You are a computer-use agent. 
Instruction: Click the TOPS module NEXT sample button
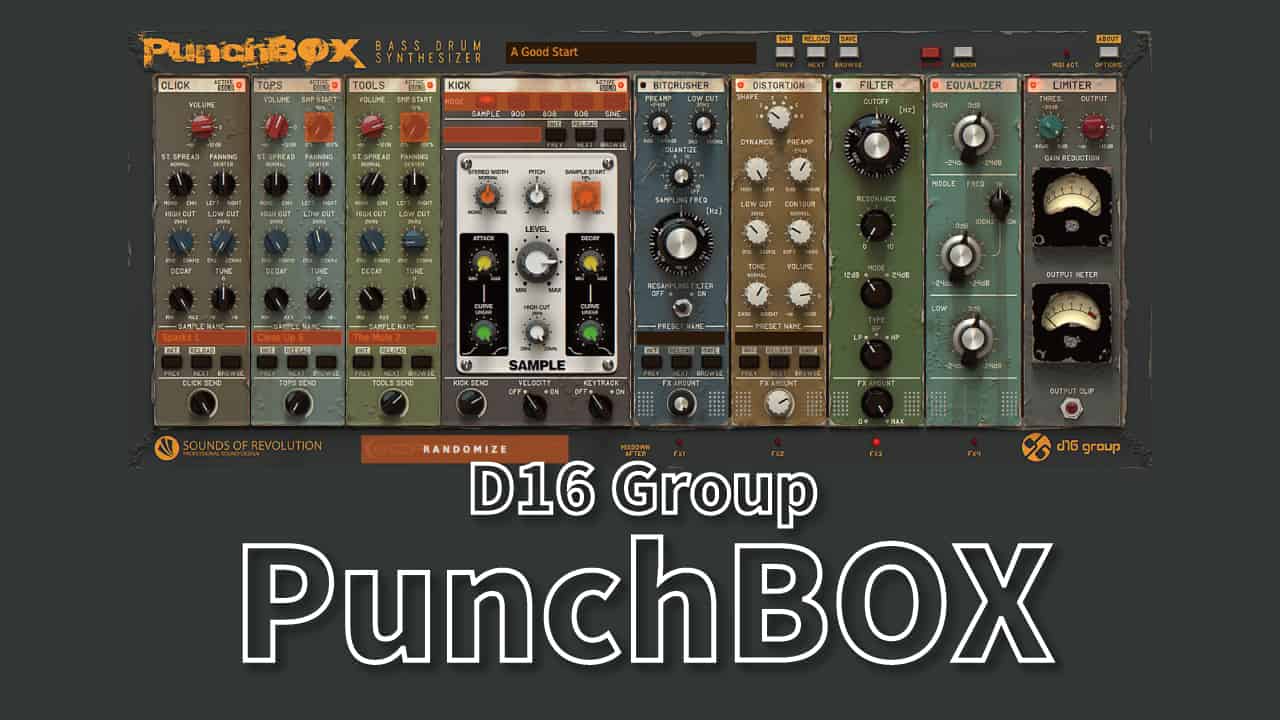tap(297, 363)
